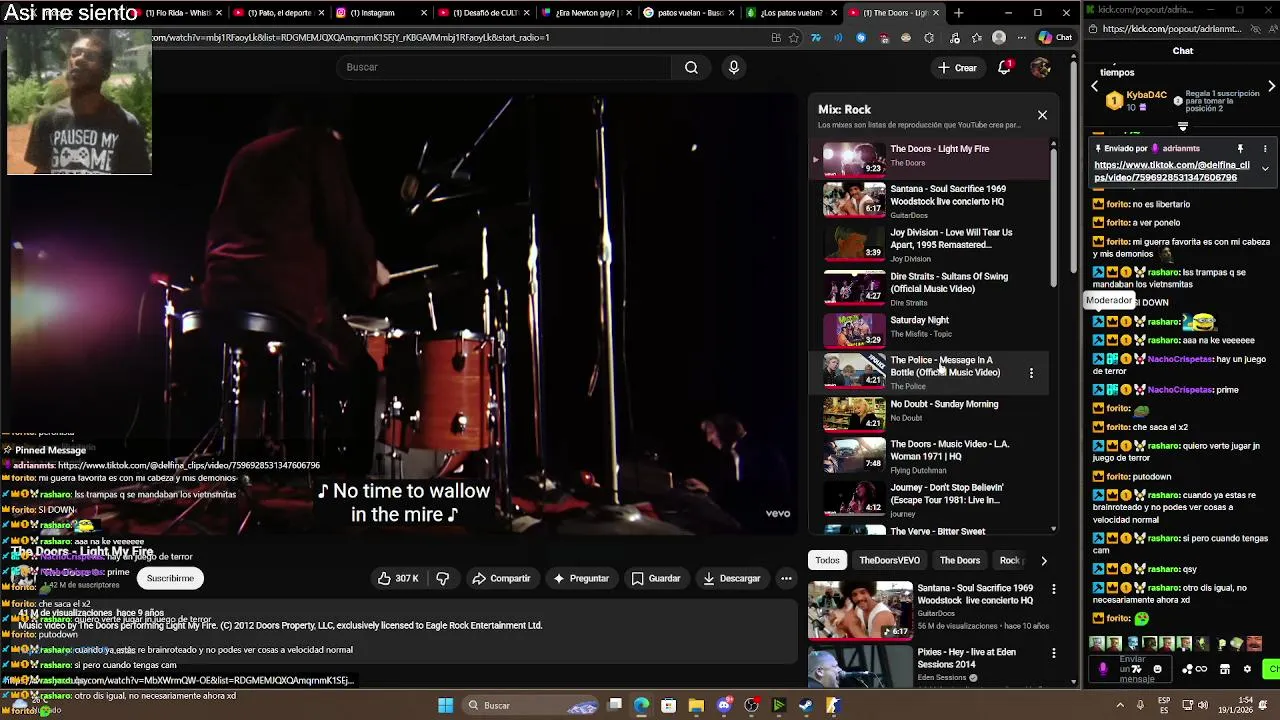Open OBS Studio from taskbar
The width and height of the screenshot is (1280, 720).
[x=751, y=705]
